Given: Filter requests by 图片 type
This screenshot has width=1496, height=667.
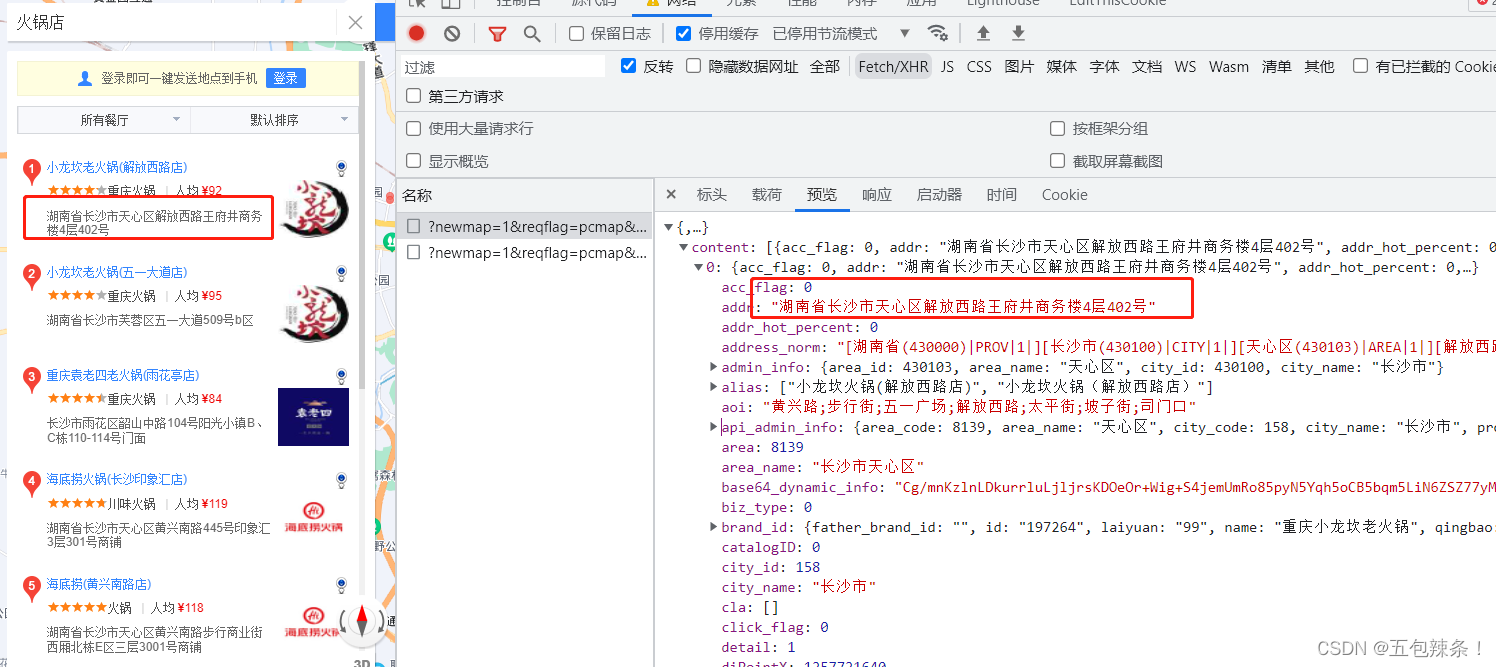Looking at the screenshot, I should (x=1019, y=67).
